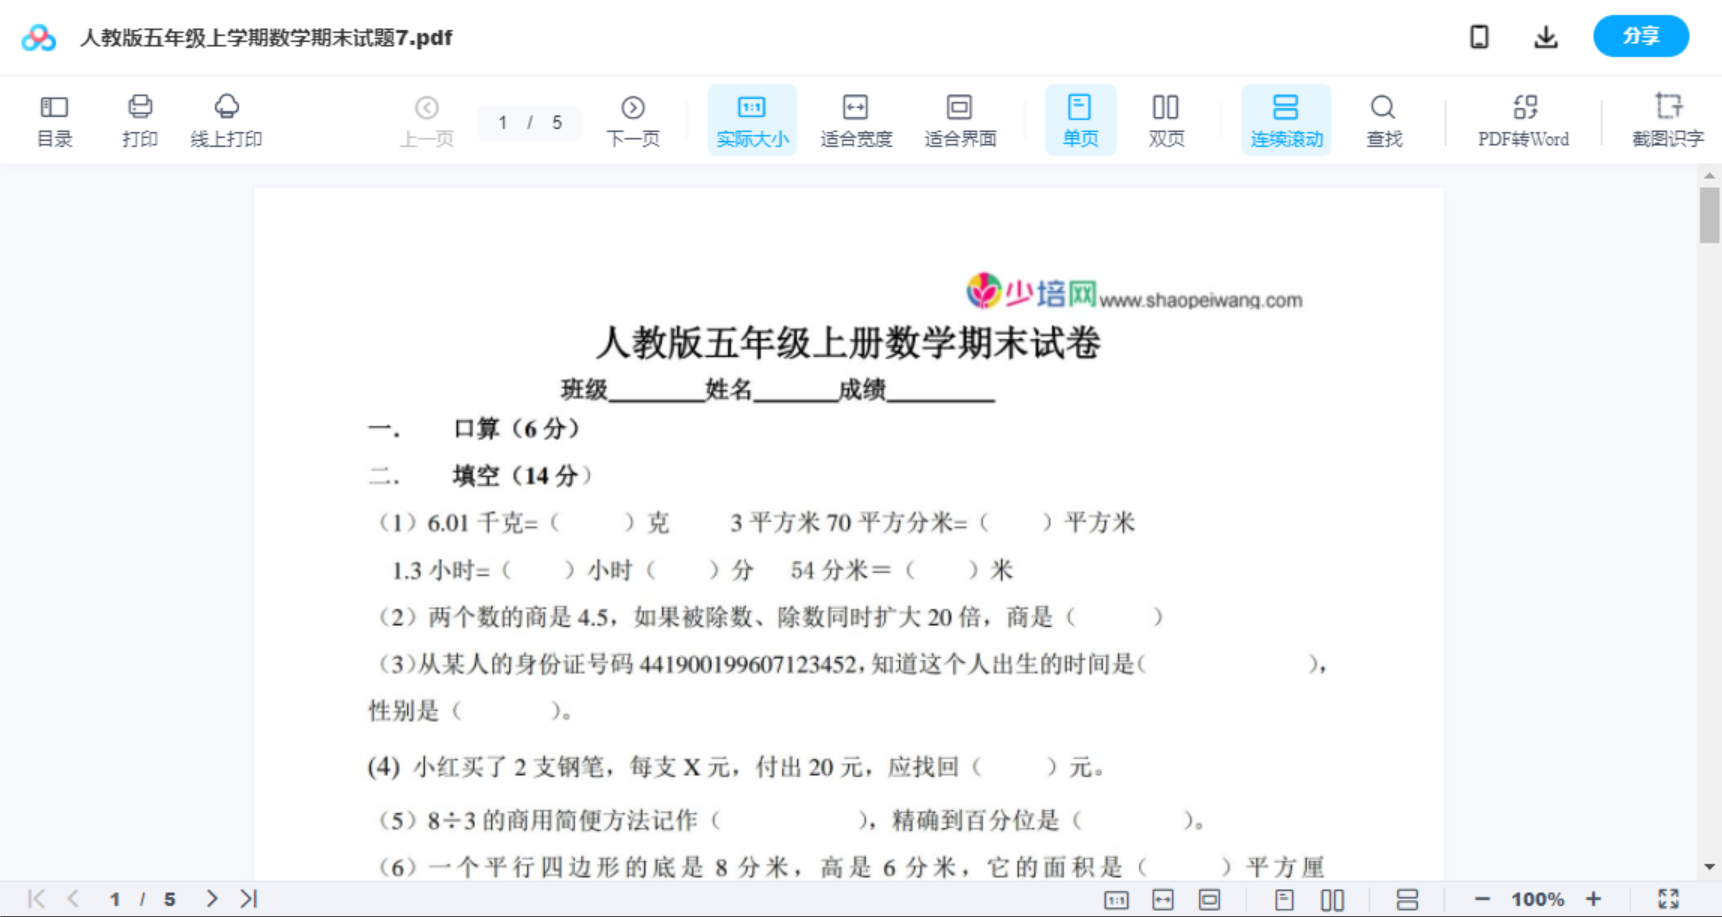The height and width of the screenshot is (917, 1722).
Task: Select 线上打印 online printing
Action: point(226,119)
